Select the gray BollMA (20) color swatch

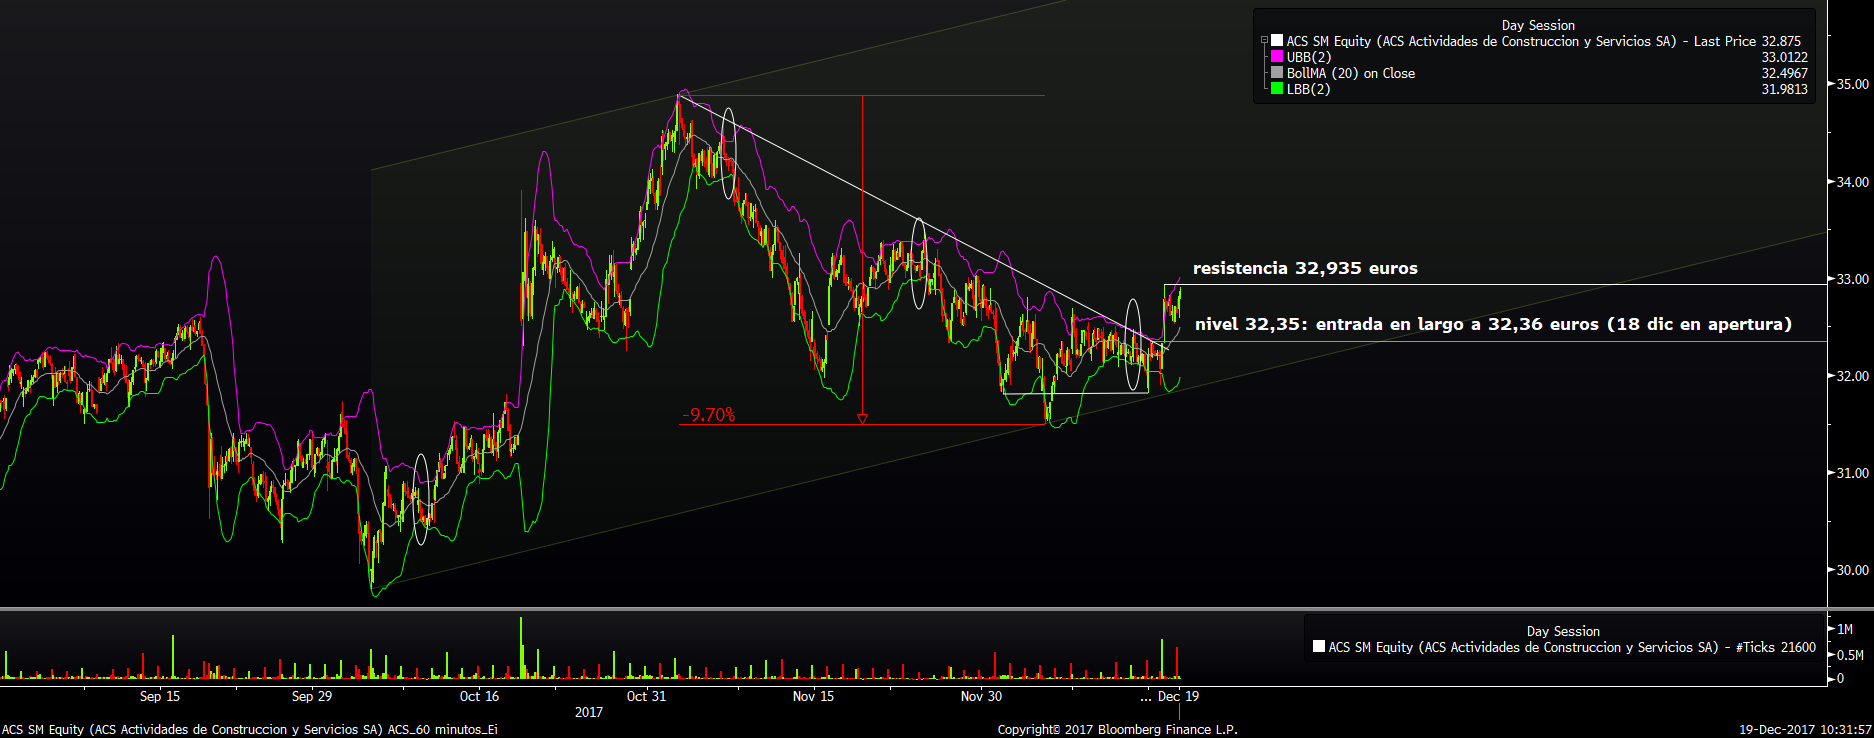pyautogui.click(x=1277, y=73)
